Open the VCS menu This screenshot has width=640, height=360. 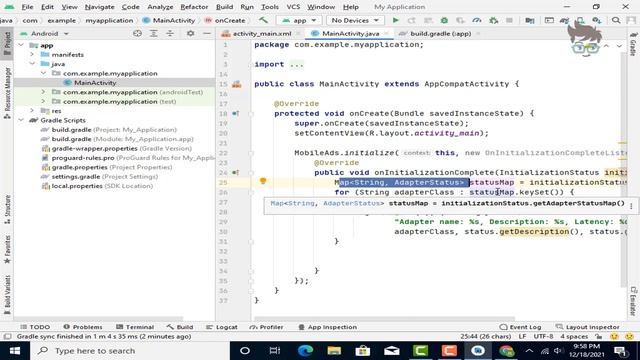click(293, 7)
